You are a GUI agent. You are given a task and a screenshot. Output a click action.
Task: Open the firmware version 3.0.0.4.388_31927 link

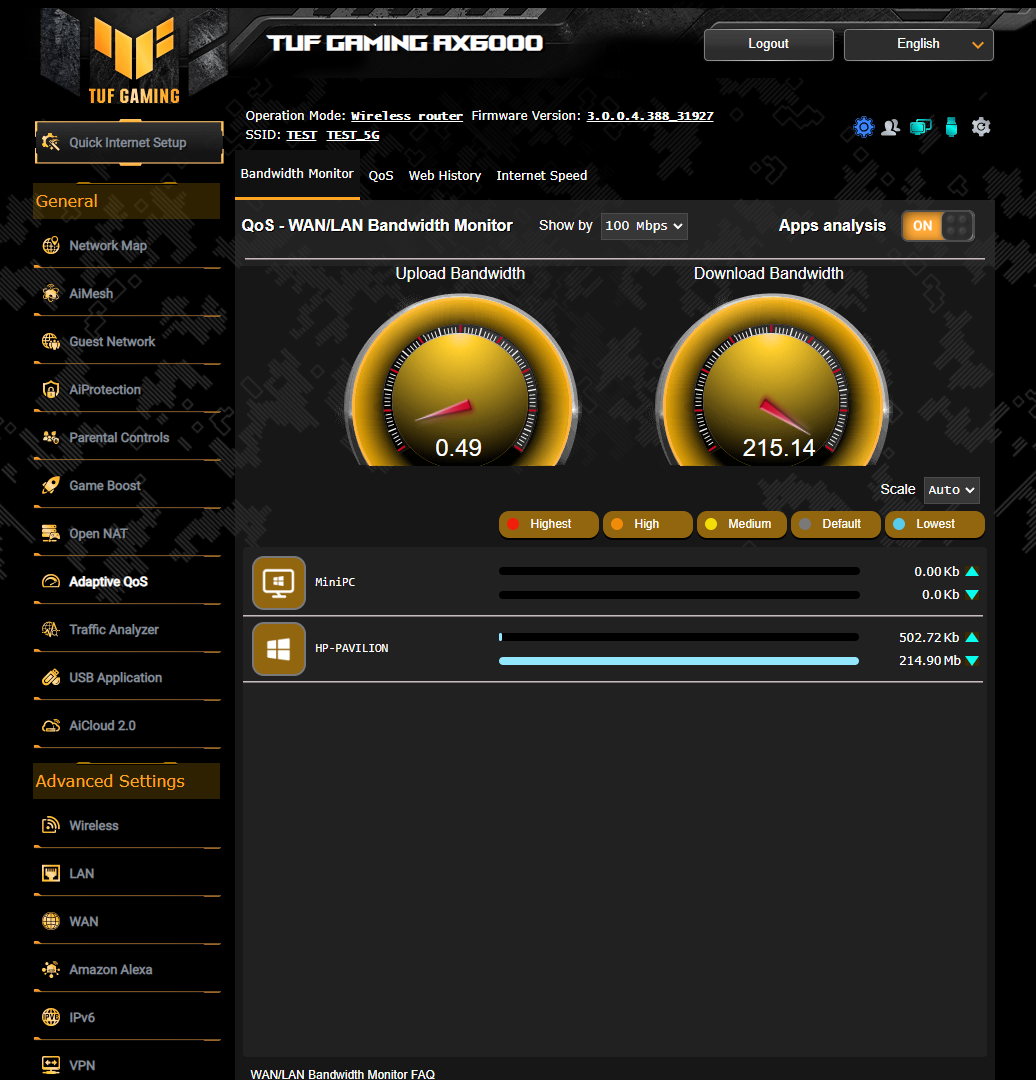point(650,116)
